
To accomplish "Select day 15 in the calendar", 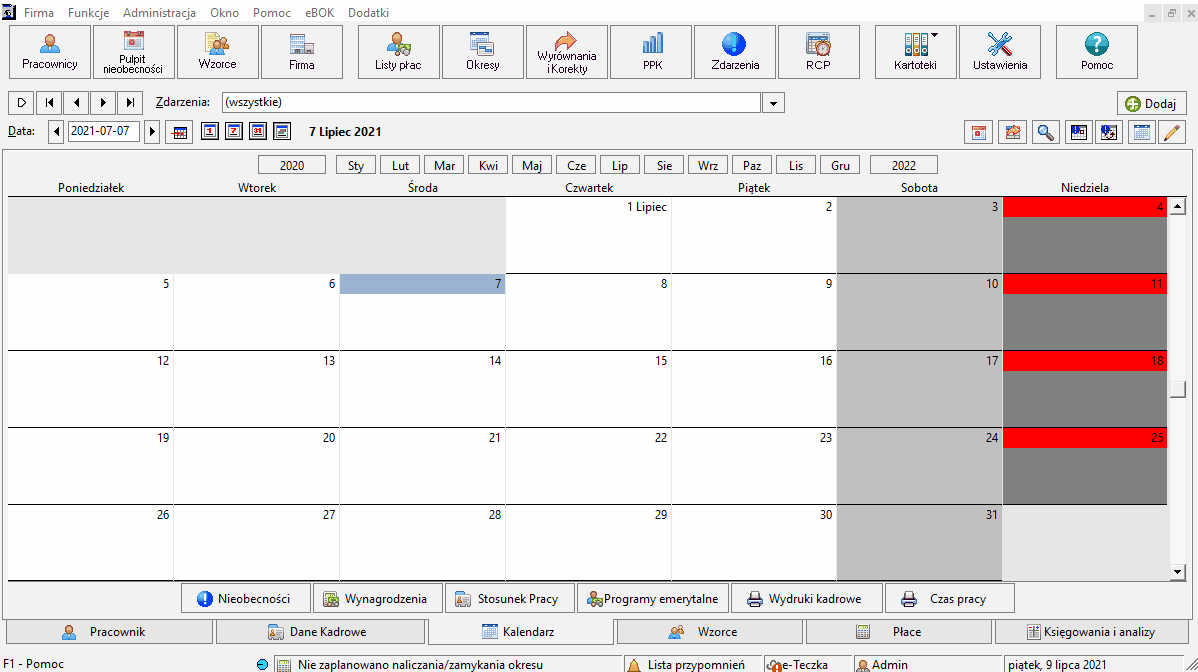I will [x=588, y=389].
